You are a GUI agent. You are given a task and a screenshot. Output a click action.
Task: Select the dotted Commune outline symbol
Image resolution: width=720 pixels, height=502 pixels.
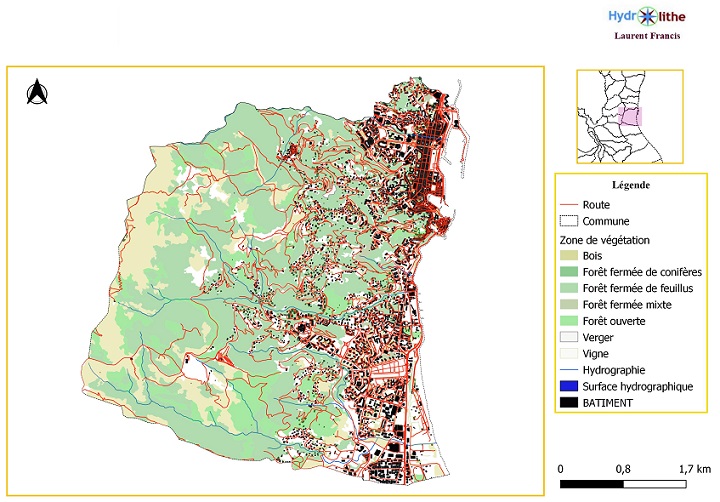569,221
